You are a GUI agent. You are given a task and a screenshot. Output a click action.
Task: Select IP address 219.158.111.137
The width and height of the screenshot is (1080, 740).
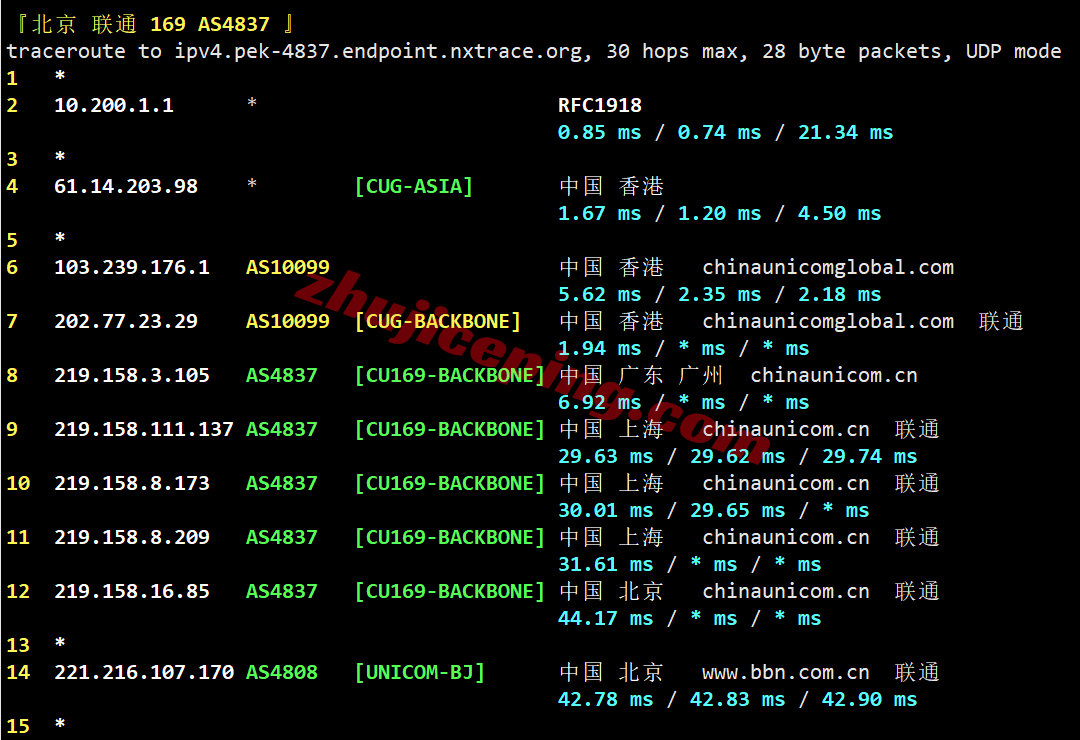point(144,429)
